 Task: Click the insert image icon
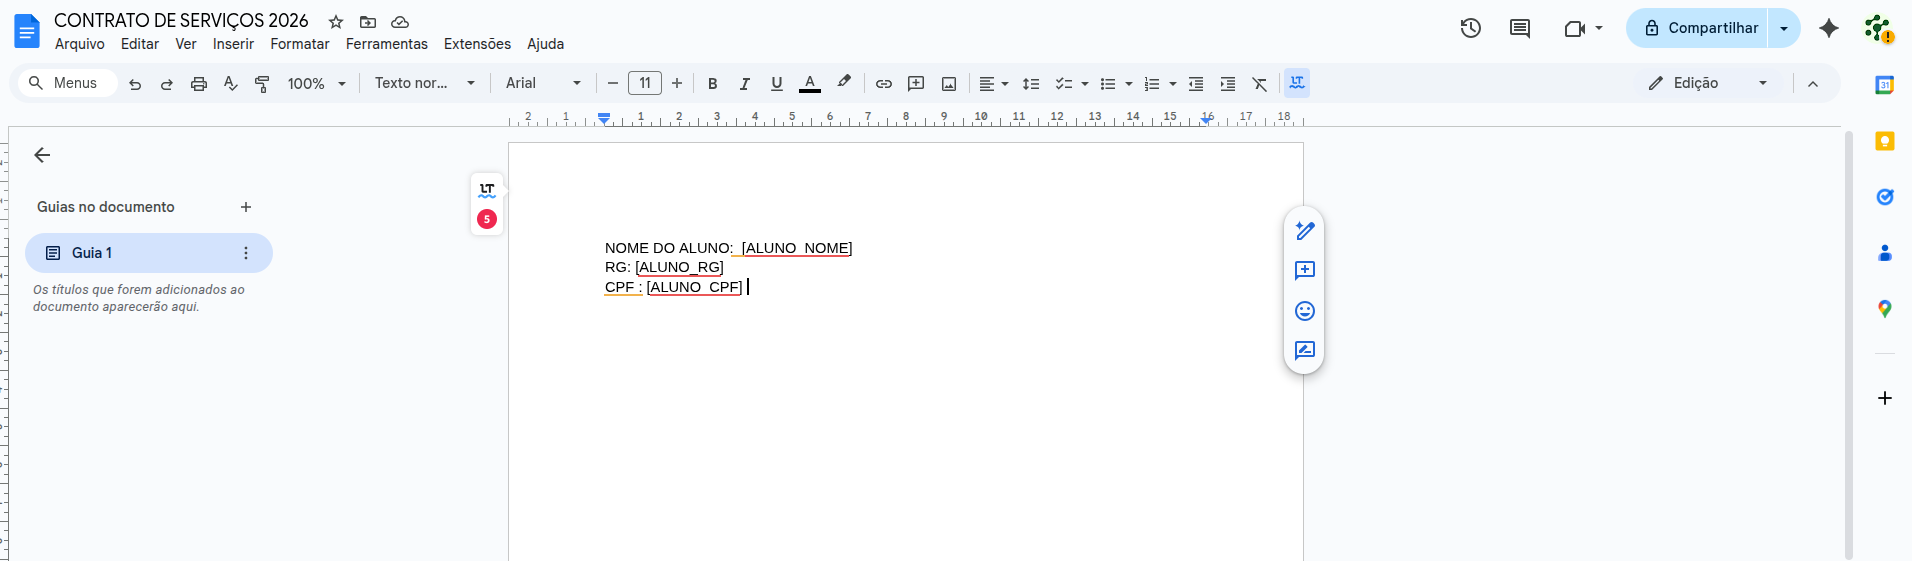click(949, 84)
